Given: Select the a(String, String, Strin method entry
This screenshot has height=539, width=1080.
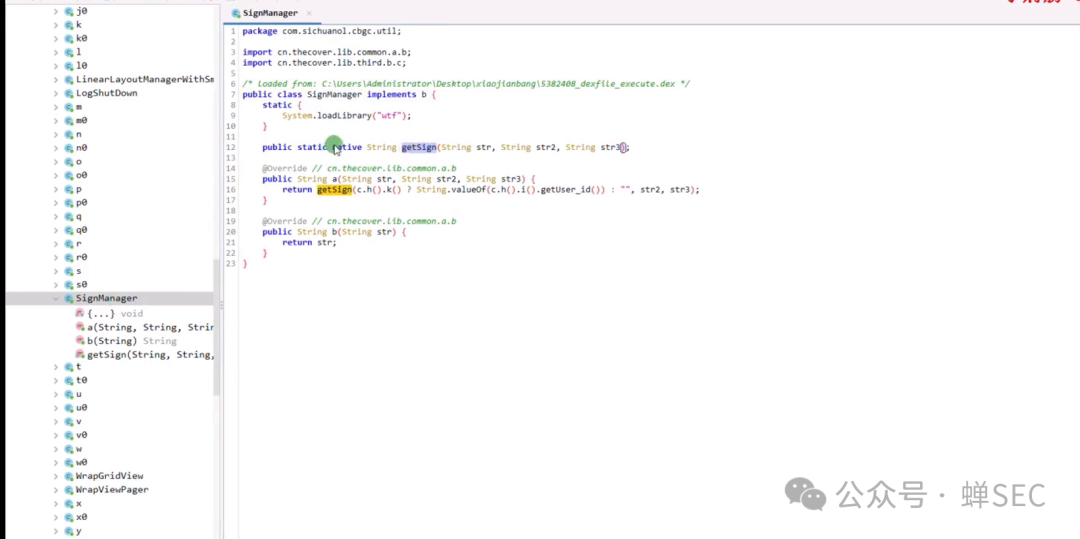Looking at the screenshot, I should [150, 327].
